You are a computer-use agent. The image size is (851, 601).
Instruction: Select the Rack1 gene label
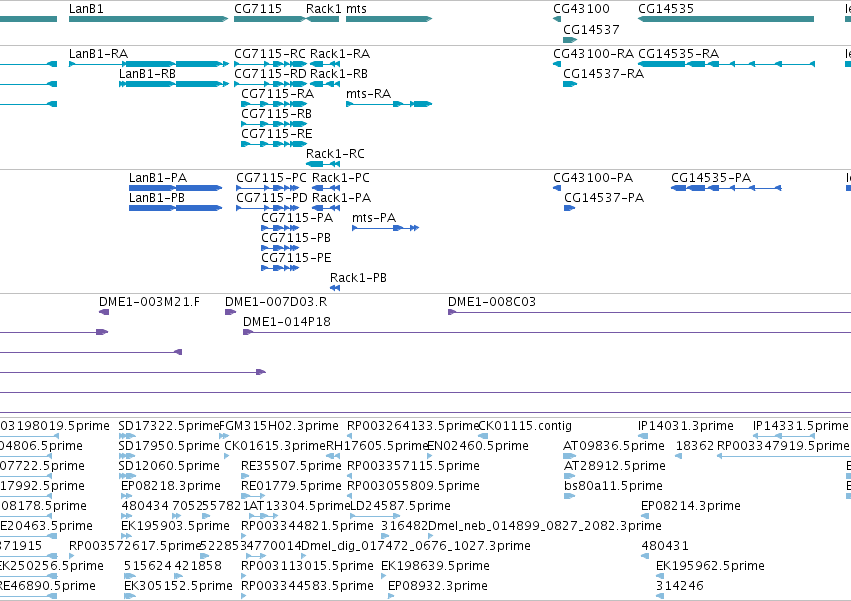[323, 9]
